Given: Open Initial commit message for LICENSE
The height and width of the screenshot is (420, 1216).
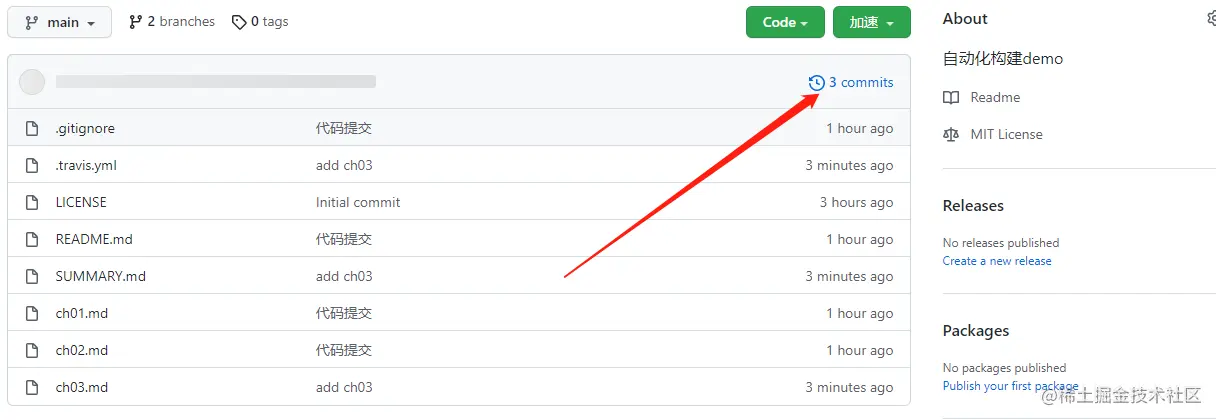Looking at the screenshot, I should tap(358, 202).
